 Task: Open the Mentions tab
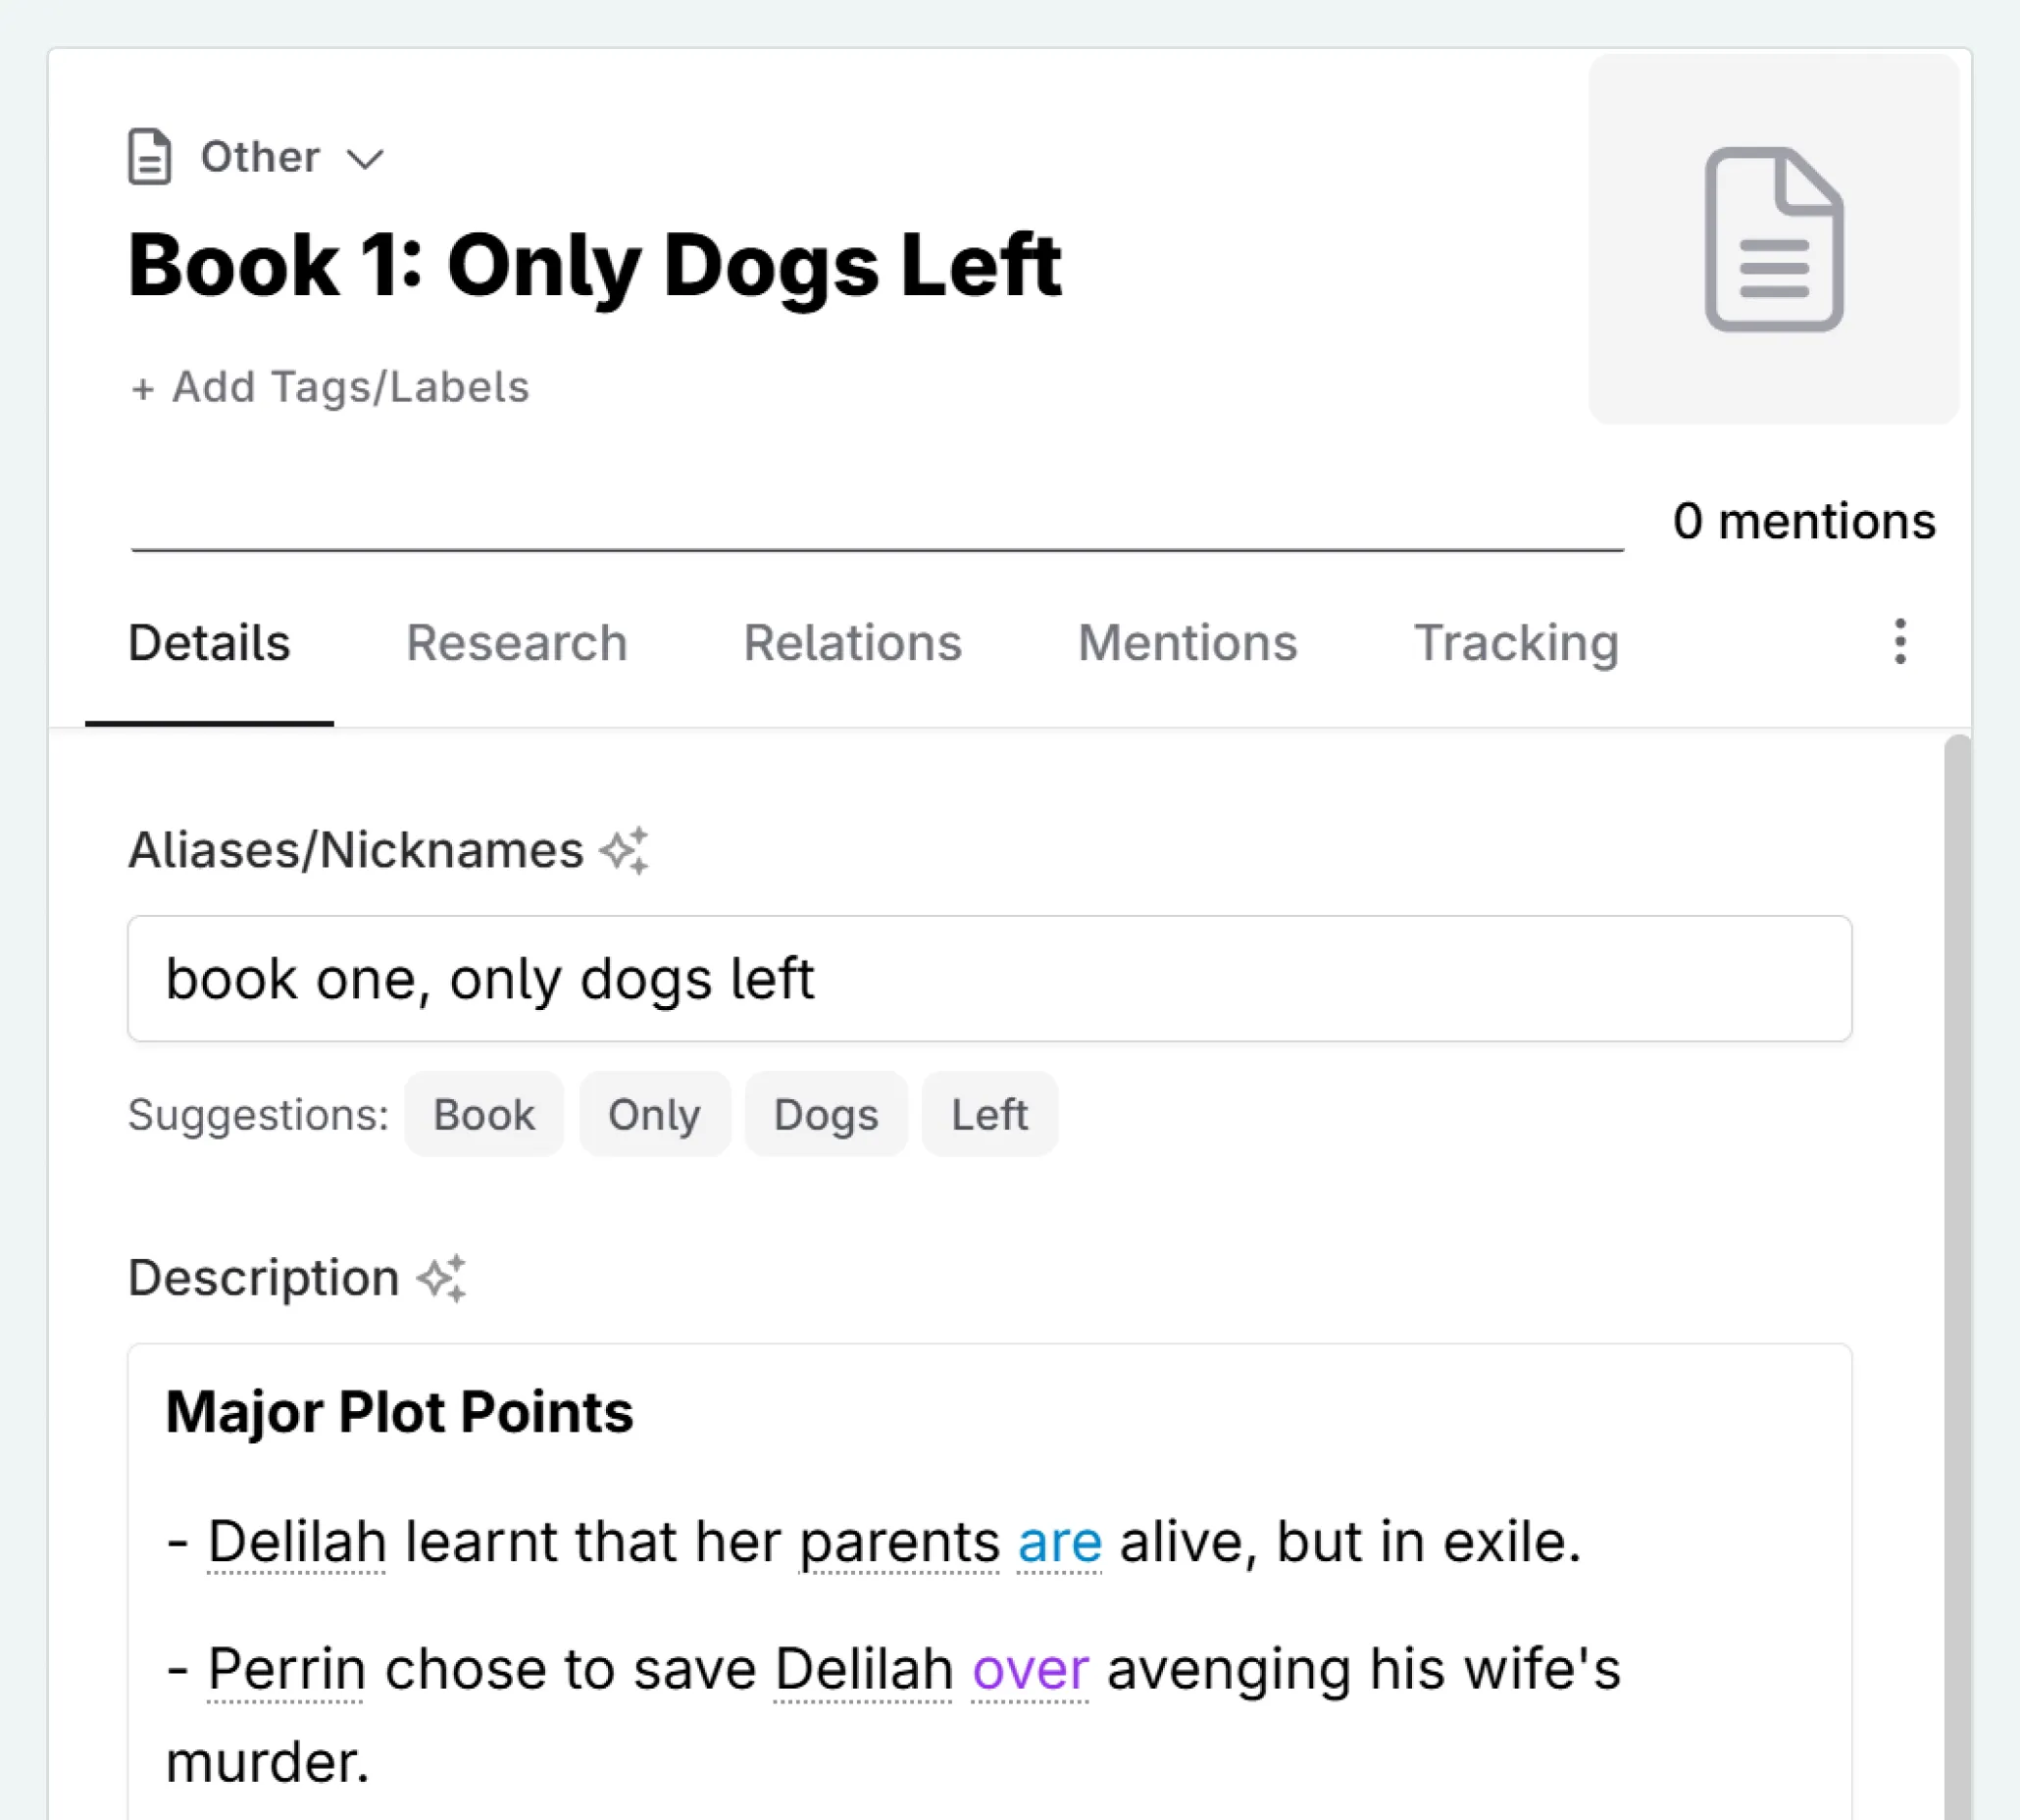click(x=1187, y=643)
